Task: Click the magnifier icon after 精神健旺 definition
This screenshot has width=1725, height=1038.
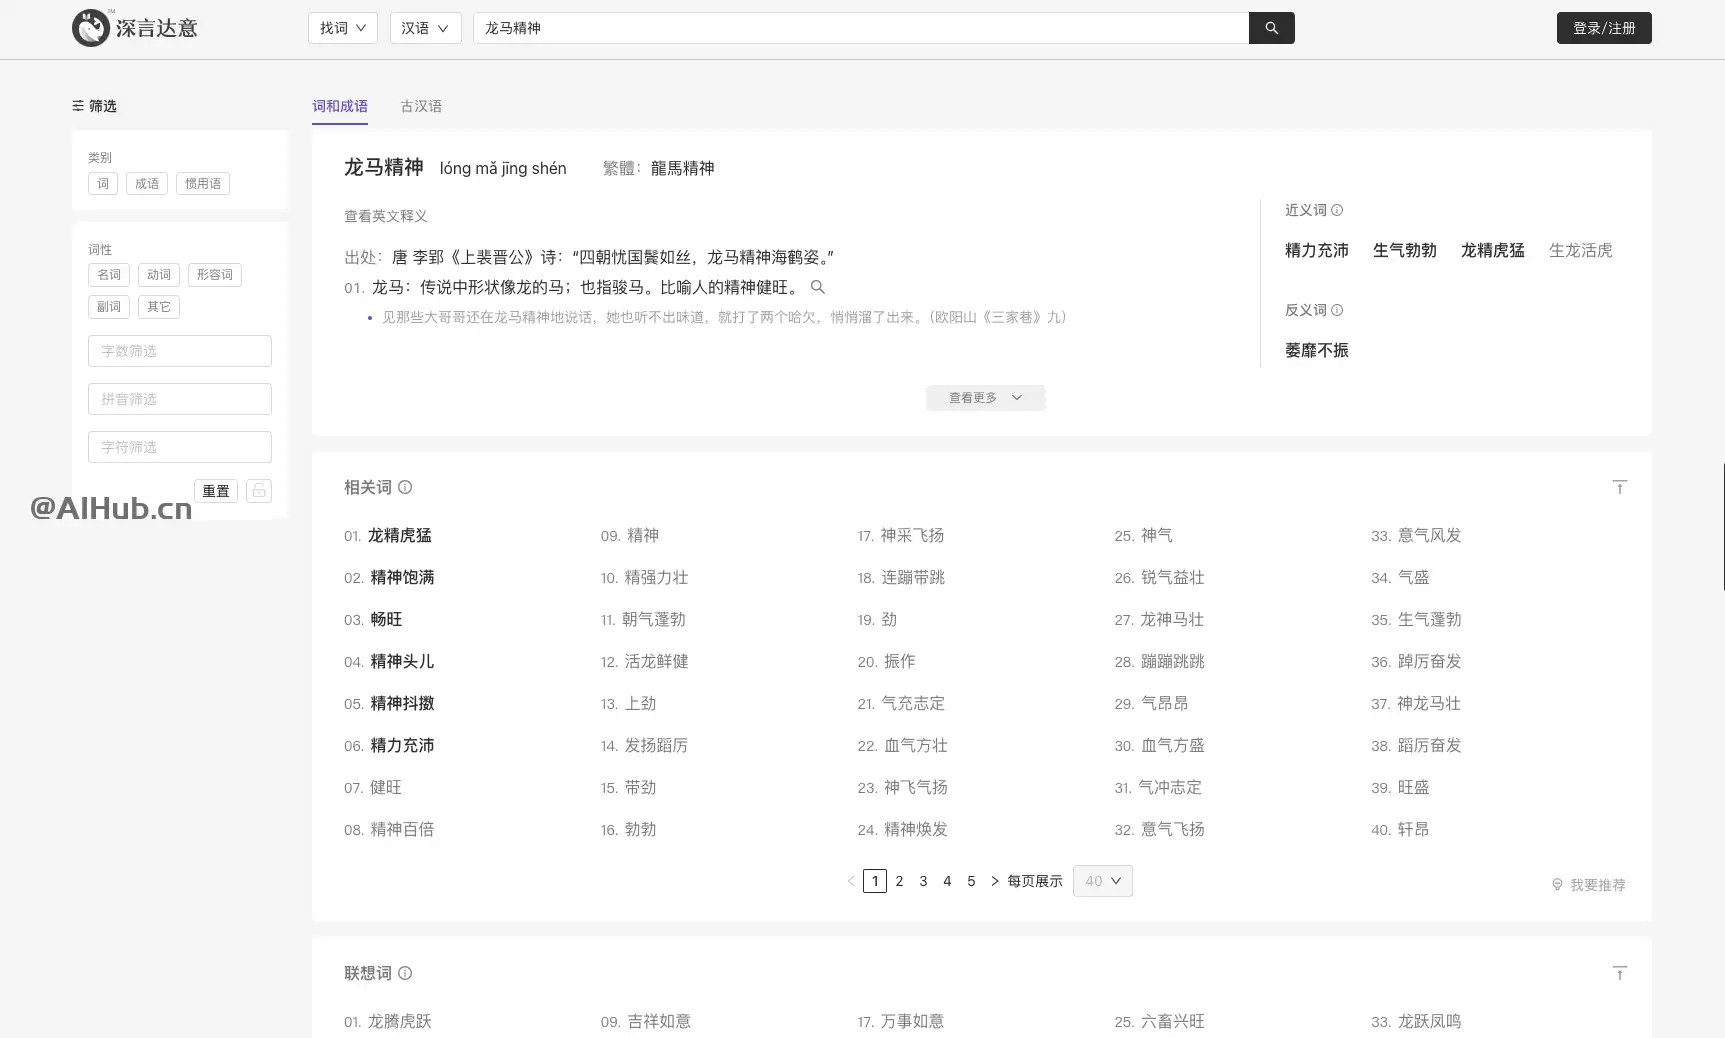Action: click(818, 287)
